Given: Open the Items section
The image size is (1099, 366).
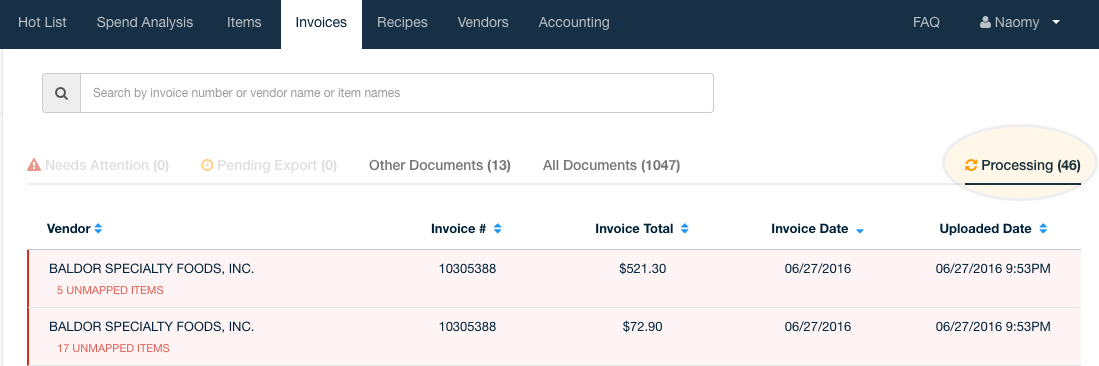Looking at the screenshot, I should pos(244,22).
